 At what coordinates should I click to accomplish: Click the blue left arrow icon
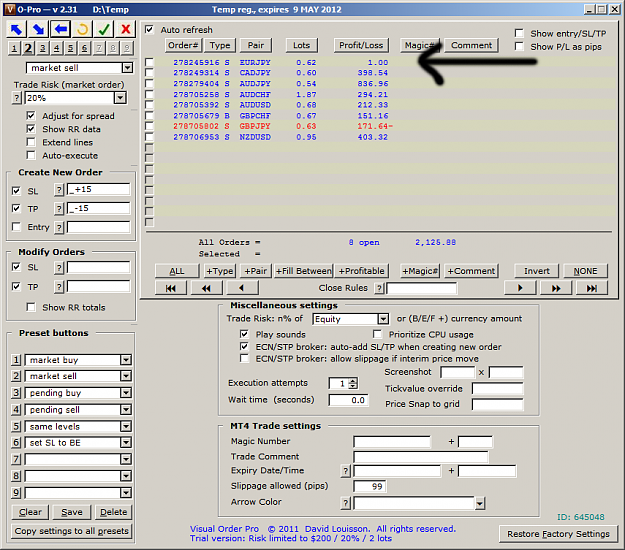click(x=61, y=29)
